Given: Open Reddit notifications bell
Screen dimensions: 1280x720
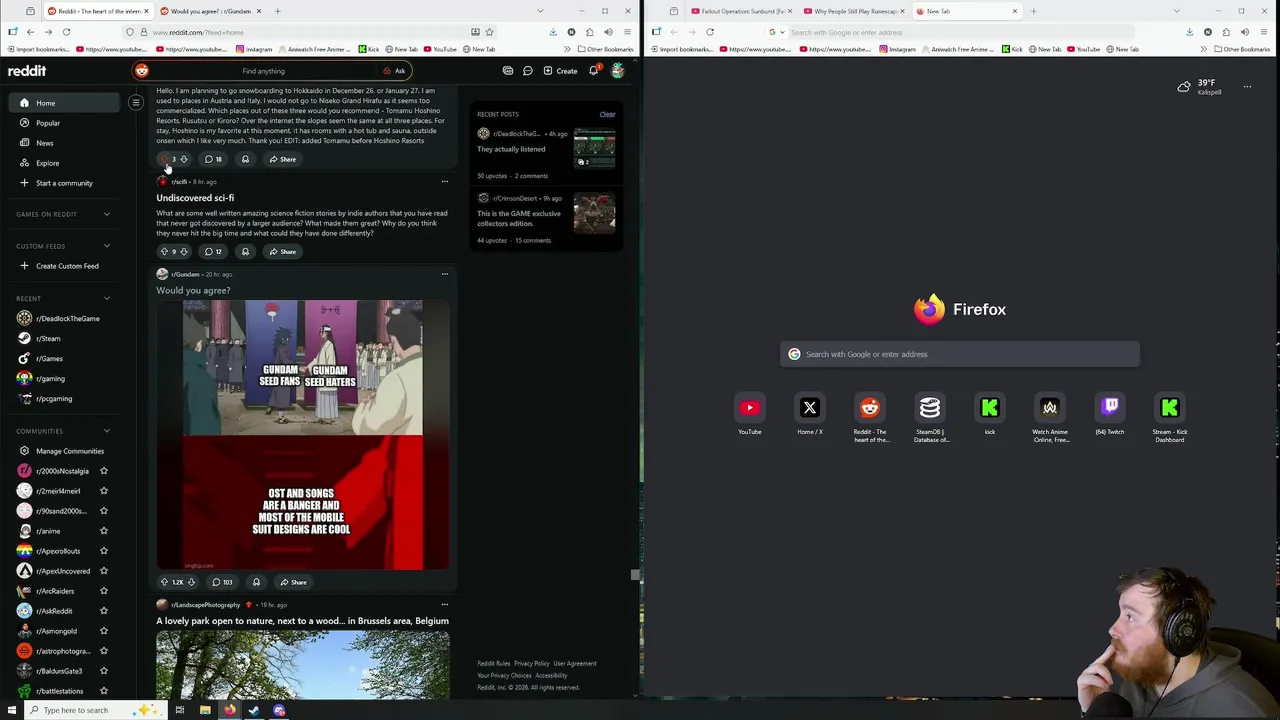Looking at the screenshot, I should (593, 71).
